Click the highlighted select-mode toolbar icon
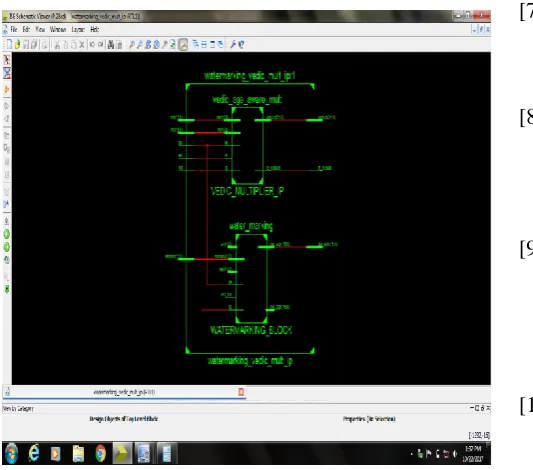Viewport: 533px width, 470px height. 183,45
